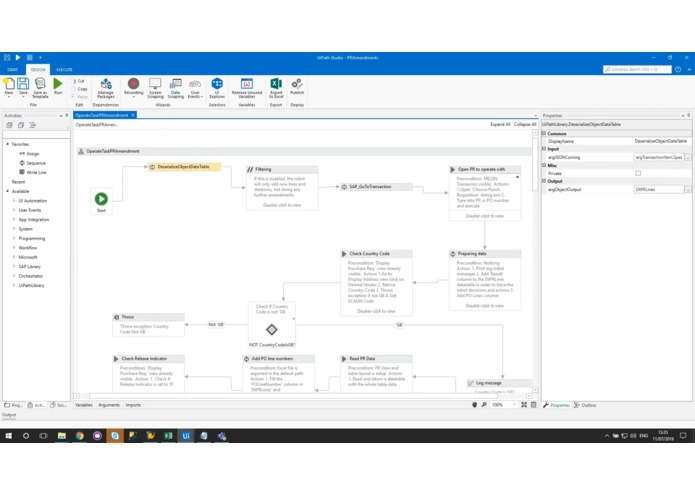The image size is (695, 494).
Task: Click ellipsis button for argJSONComing
Action: 687,157
